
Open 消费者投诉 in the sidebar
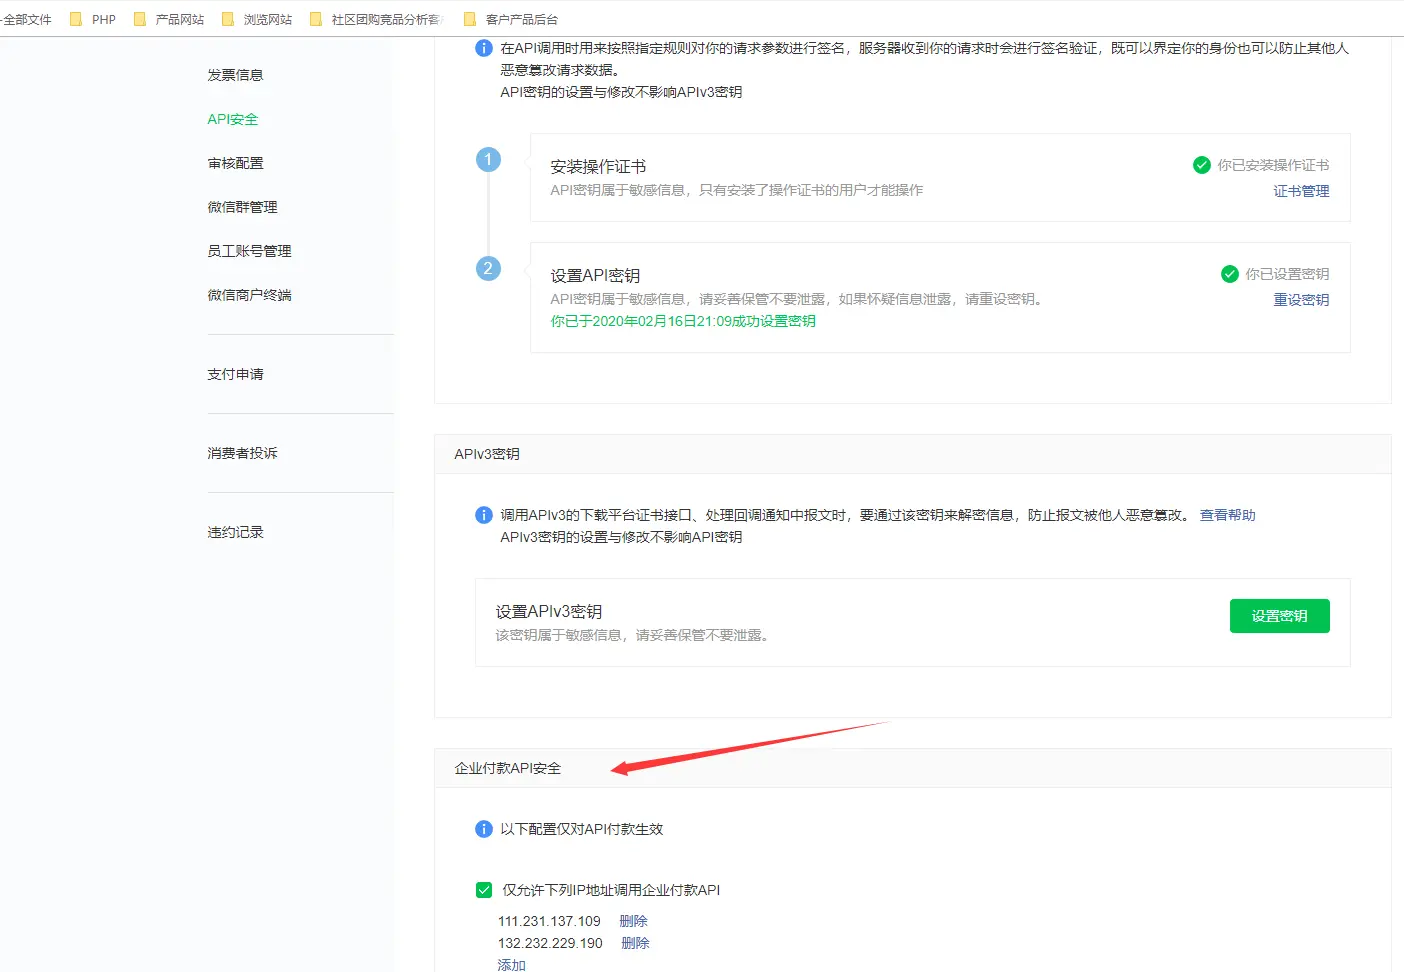coord(242,453)
